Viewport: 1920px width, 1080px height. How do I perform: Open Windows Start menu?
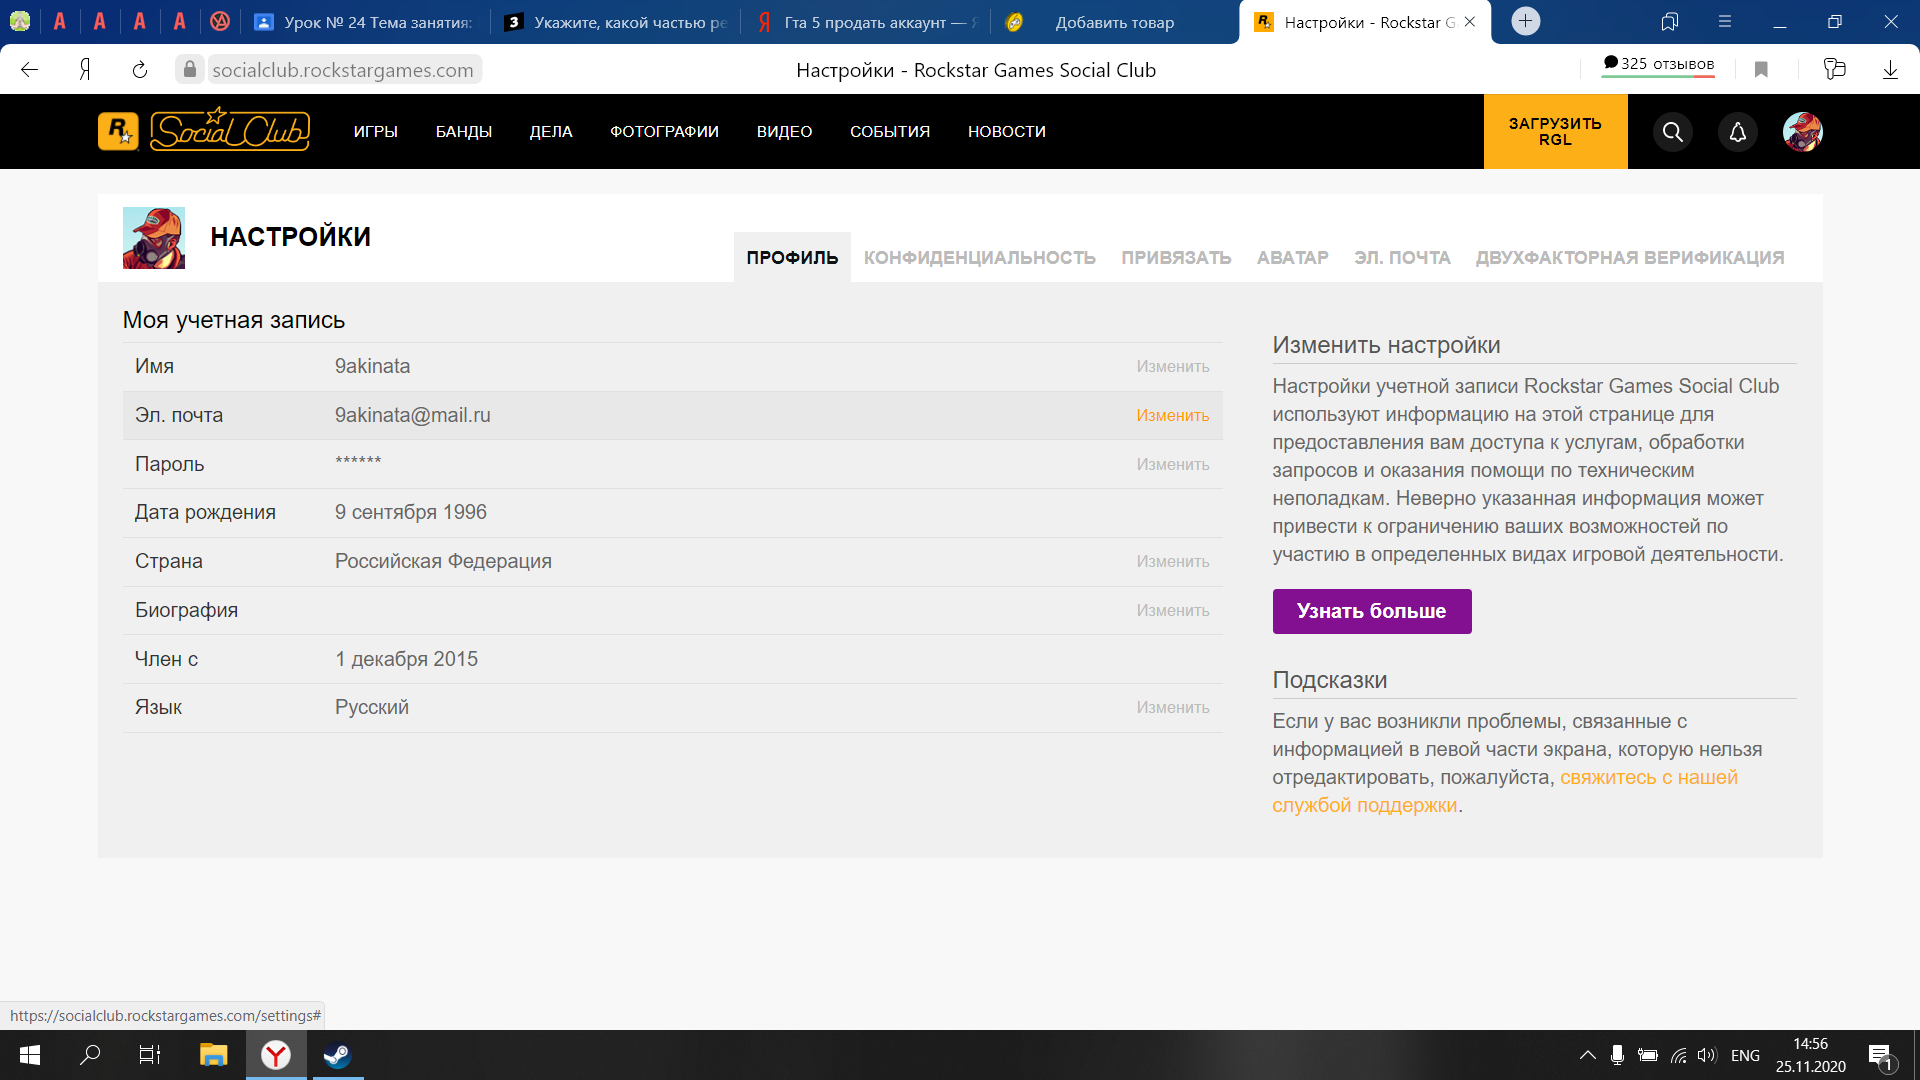[x=30, y=1055]
